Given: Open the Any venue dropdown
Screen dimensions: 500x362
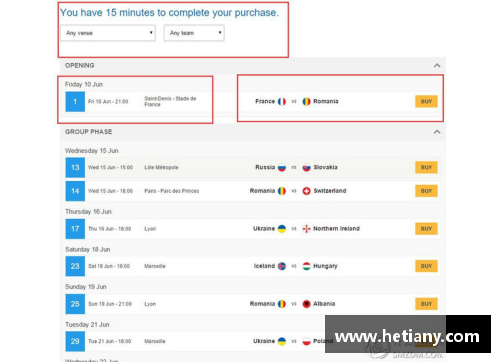Looking at the screenshot, I should coord(108,33).
